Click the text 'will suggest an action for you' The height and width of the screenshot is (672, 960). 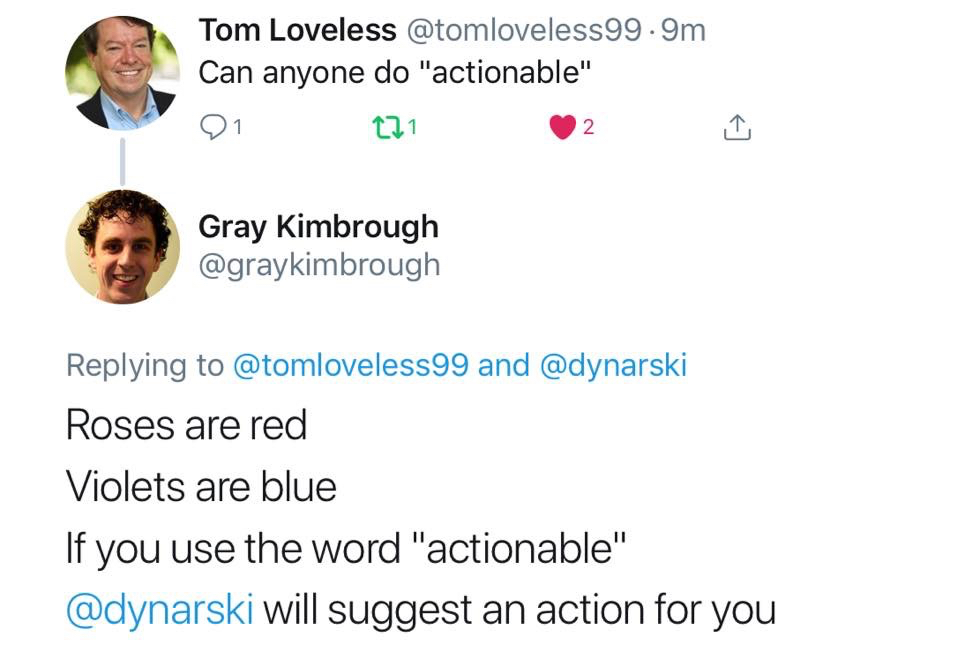[519, 609]
